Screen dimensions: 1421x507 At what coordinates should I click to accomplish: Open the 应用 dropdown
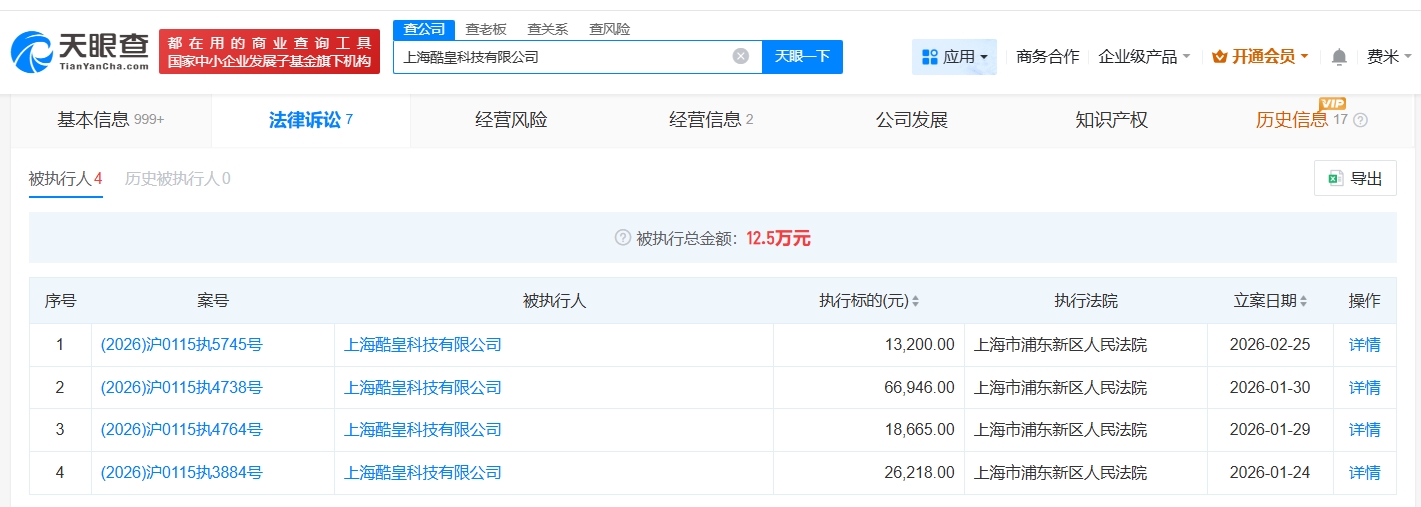pyautogui.click(x=954, y=57)
